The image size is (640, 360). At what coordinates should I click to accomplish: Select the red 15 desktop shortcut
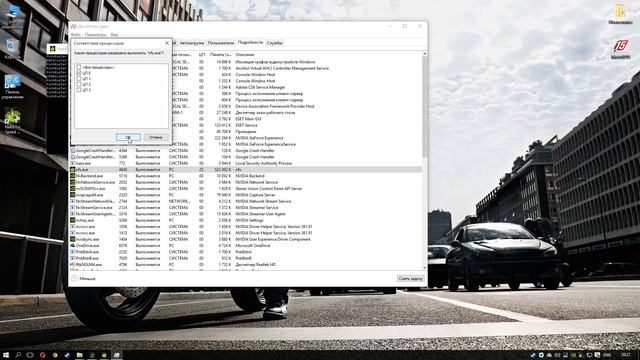click(620, 49)
